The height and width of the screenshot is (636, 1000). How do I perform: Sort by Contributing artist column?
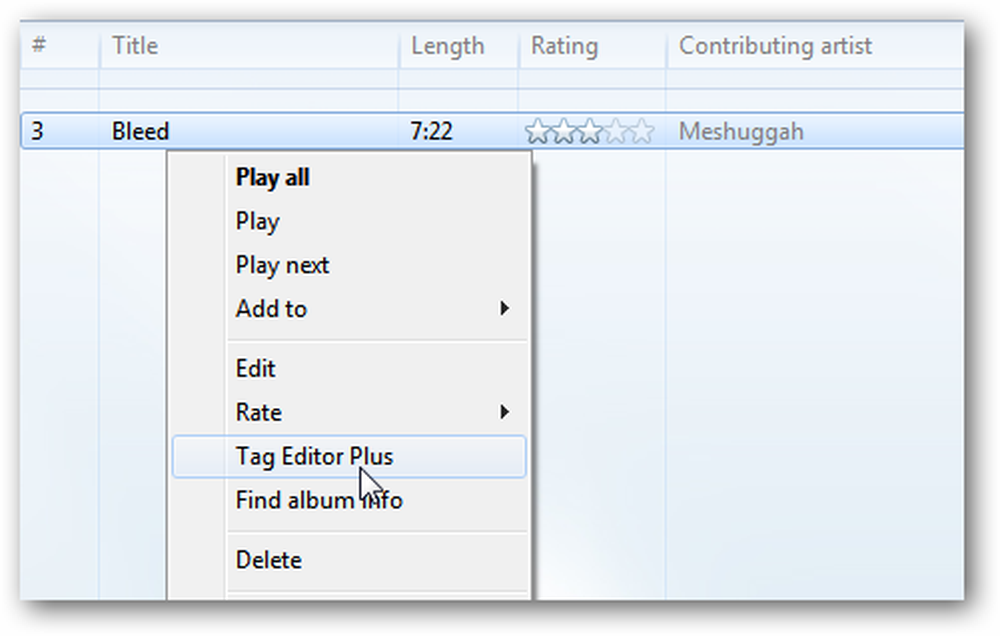815,46
